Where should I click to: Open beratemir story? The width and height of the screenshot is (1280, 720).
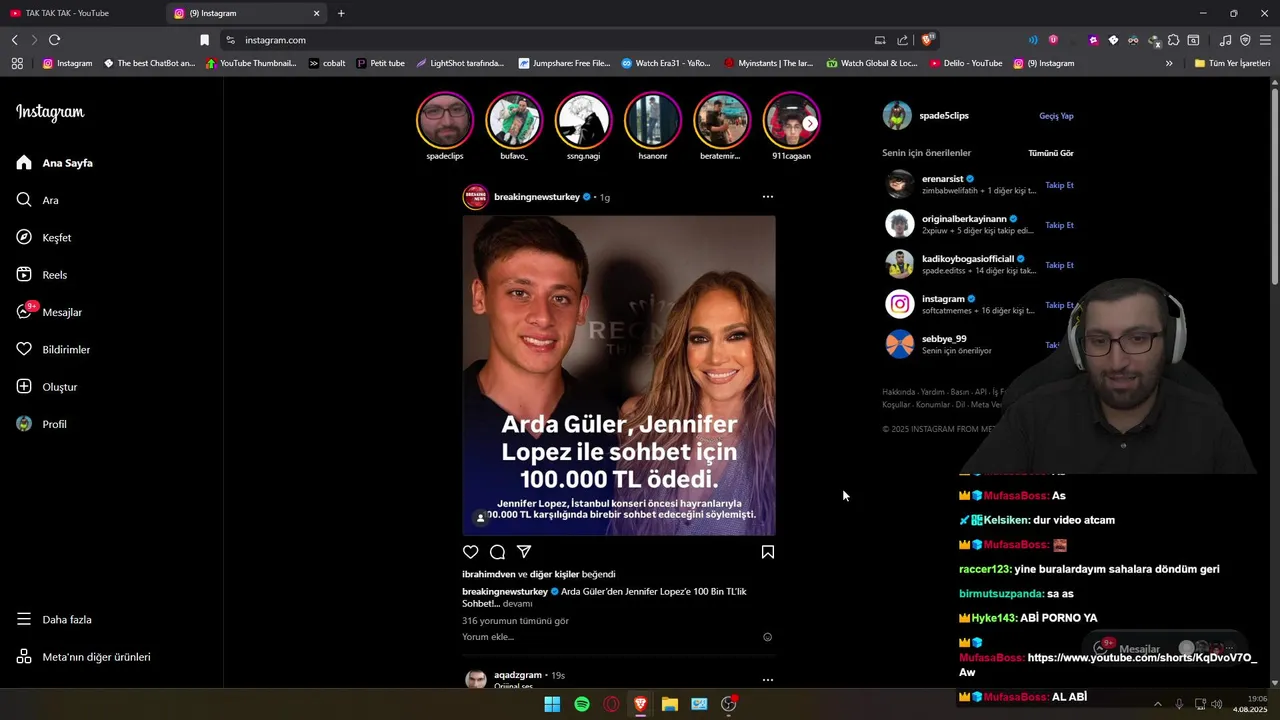point(721,120)
